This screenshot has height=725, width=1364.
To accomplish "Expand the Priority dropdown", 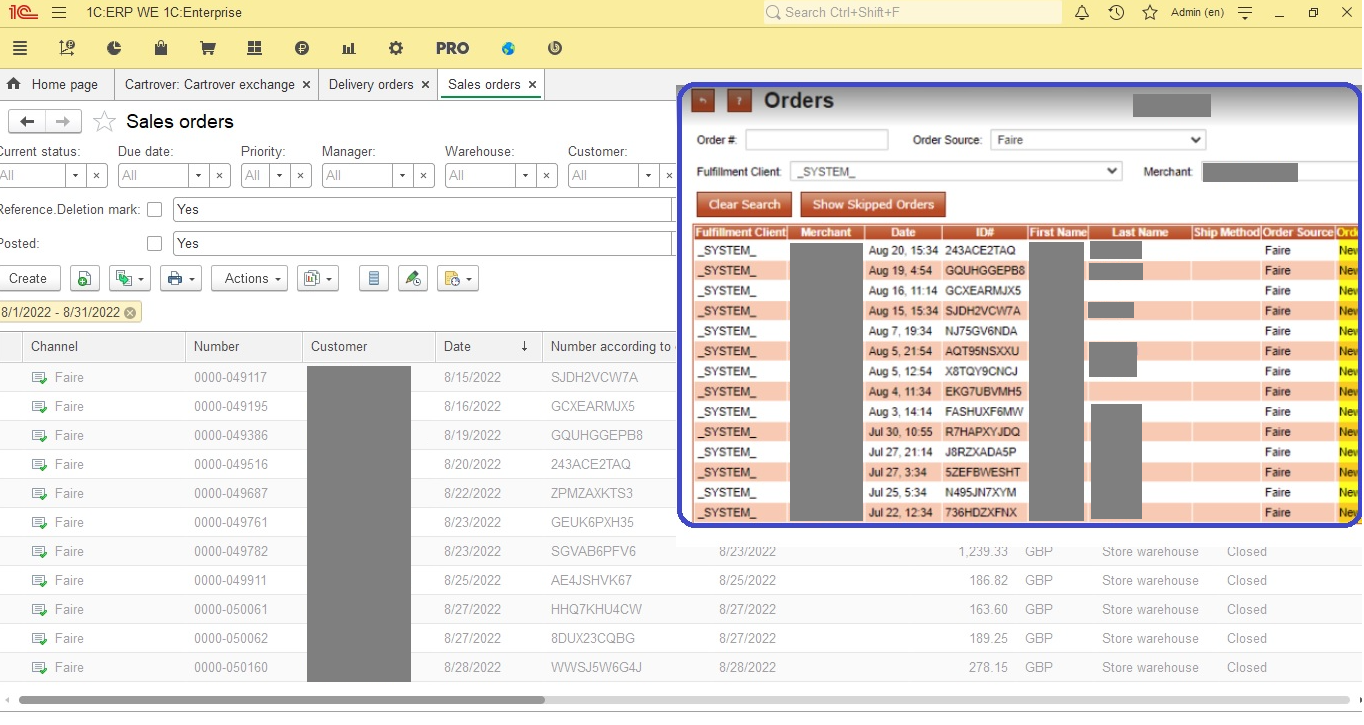I will (x=279, y=176).
